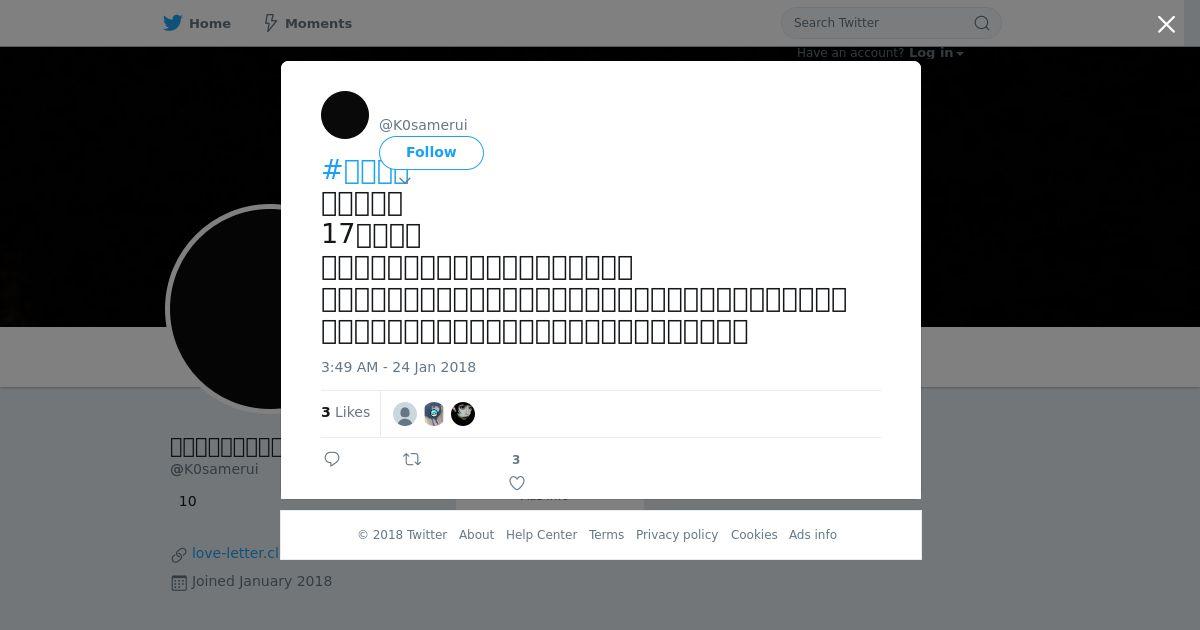This screenshot has height=630, width=1200.
Task: View the third liker's dark avatar
Action: (463, 414)
